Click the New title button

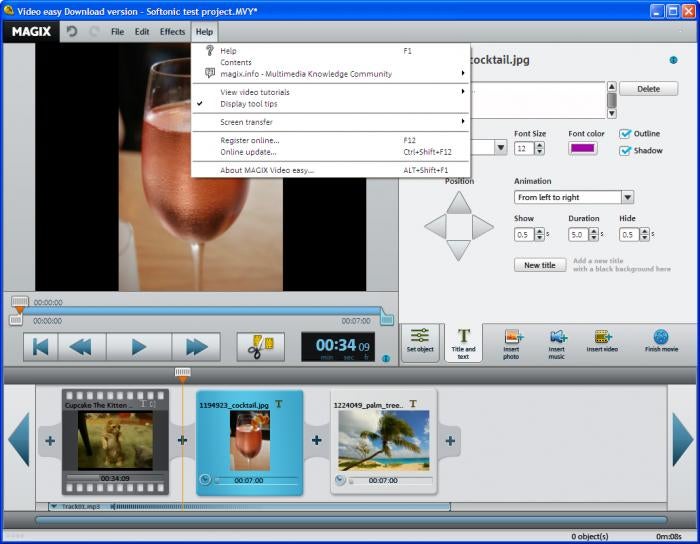click(539, 265)
